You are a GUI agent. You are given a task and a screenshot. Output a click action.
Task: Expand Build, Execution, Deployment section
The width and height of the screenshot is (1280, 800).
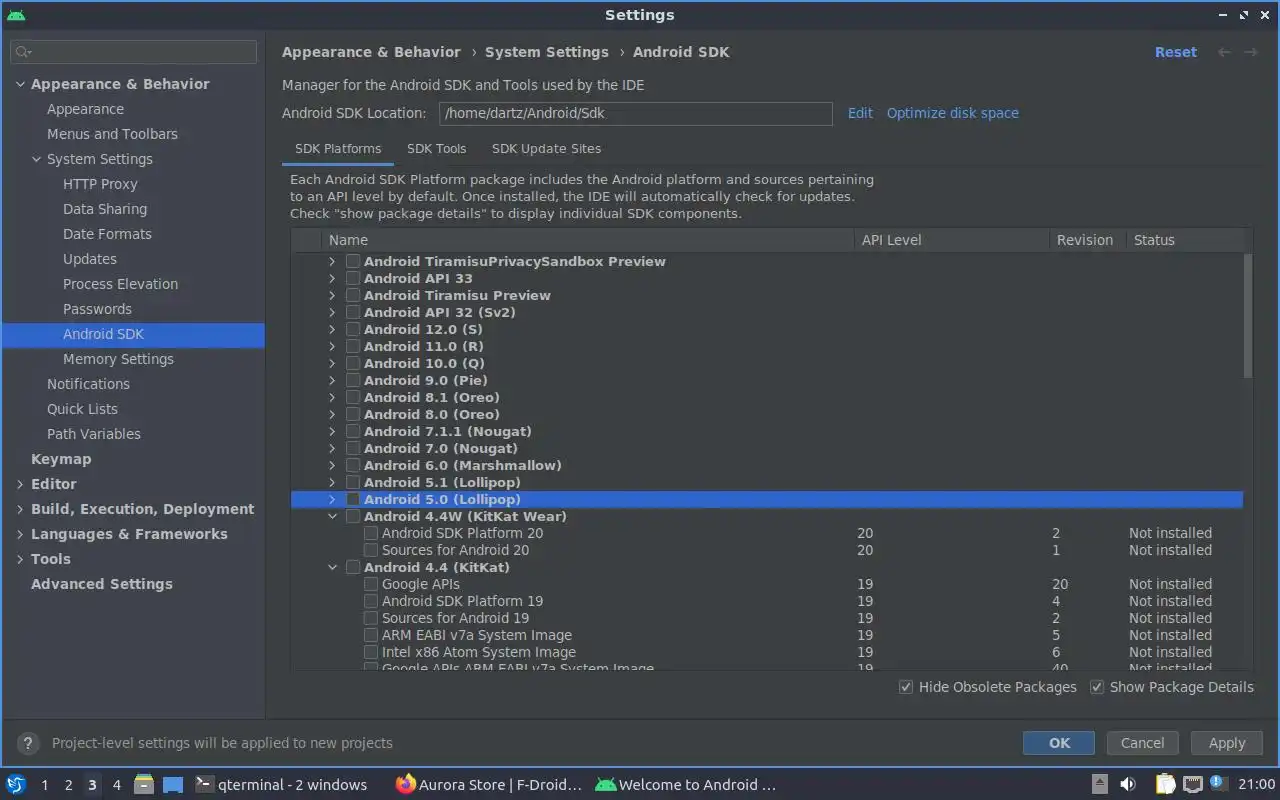(20, 509)
